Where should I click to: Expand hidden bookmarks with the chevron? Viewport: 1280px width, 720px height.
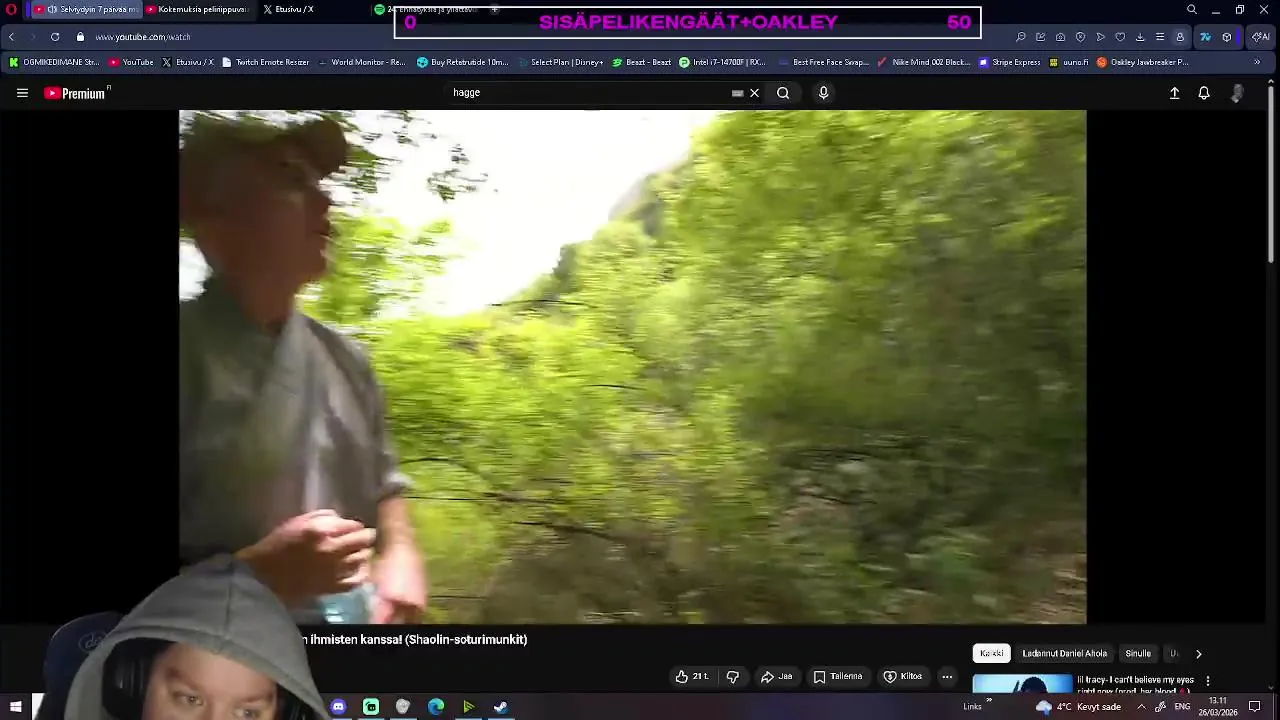[x=1257, y=62]
